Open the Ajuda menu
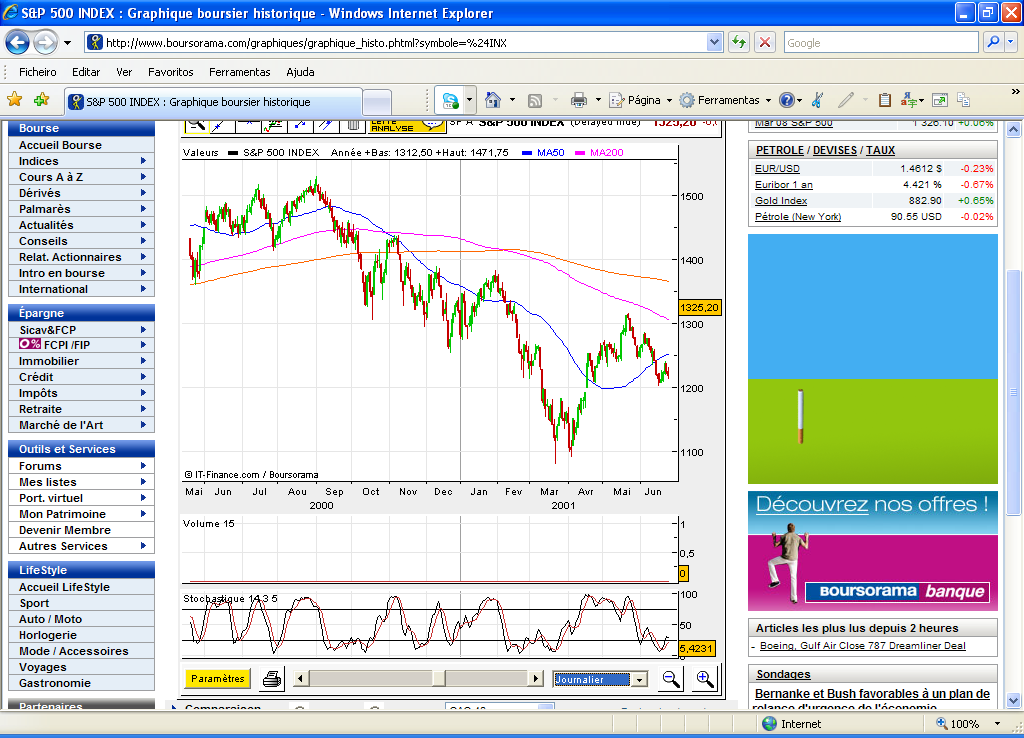Viewport: 1024px width, 738px height. 300,72
